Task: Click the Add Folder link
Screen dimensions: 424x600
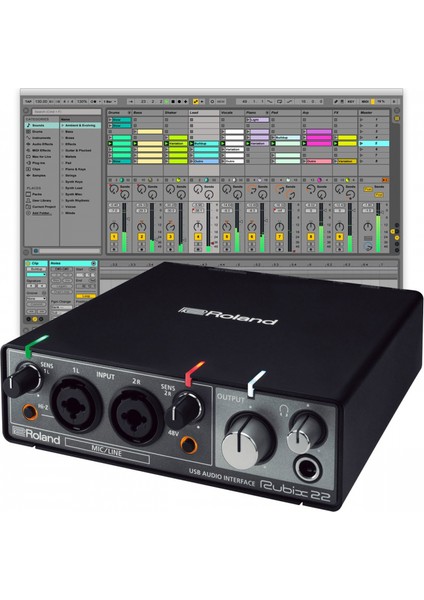Action: 41,213
